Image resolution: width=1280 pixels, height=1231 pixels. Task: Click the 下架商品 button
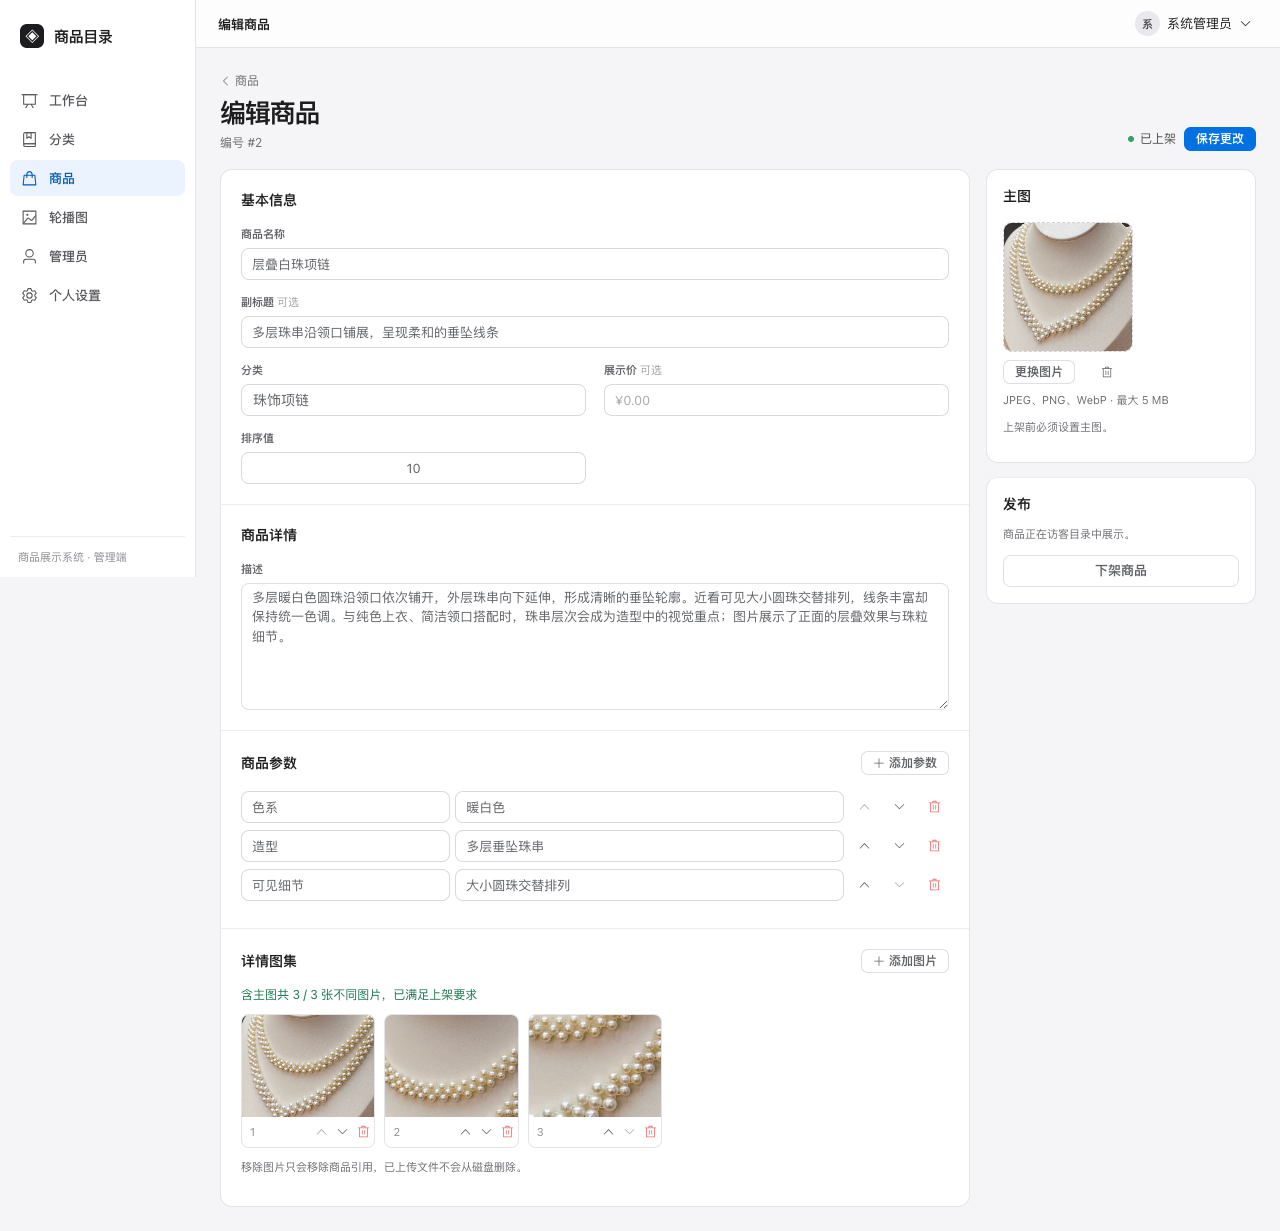tap(1121, 571)
